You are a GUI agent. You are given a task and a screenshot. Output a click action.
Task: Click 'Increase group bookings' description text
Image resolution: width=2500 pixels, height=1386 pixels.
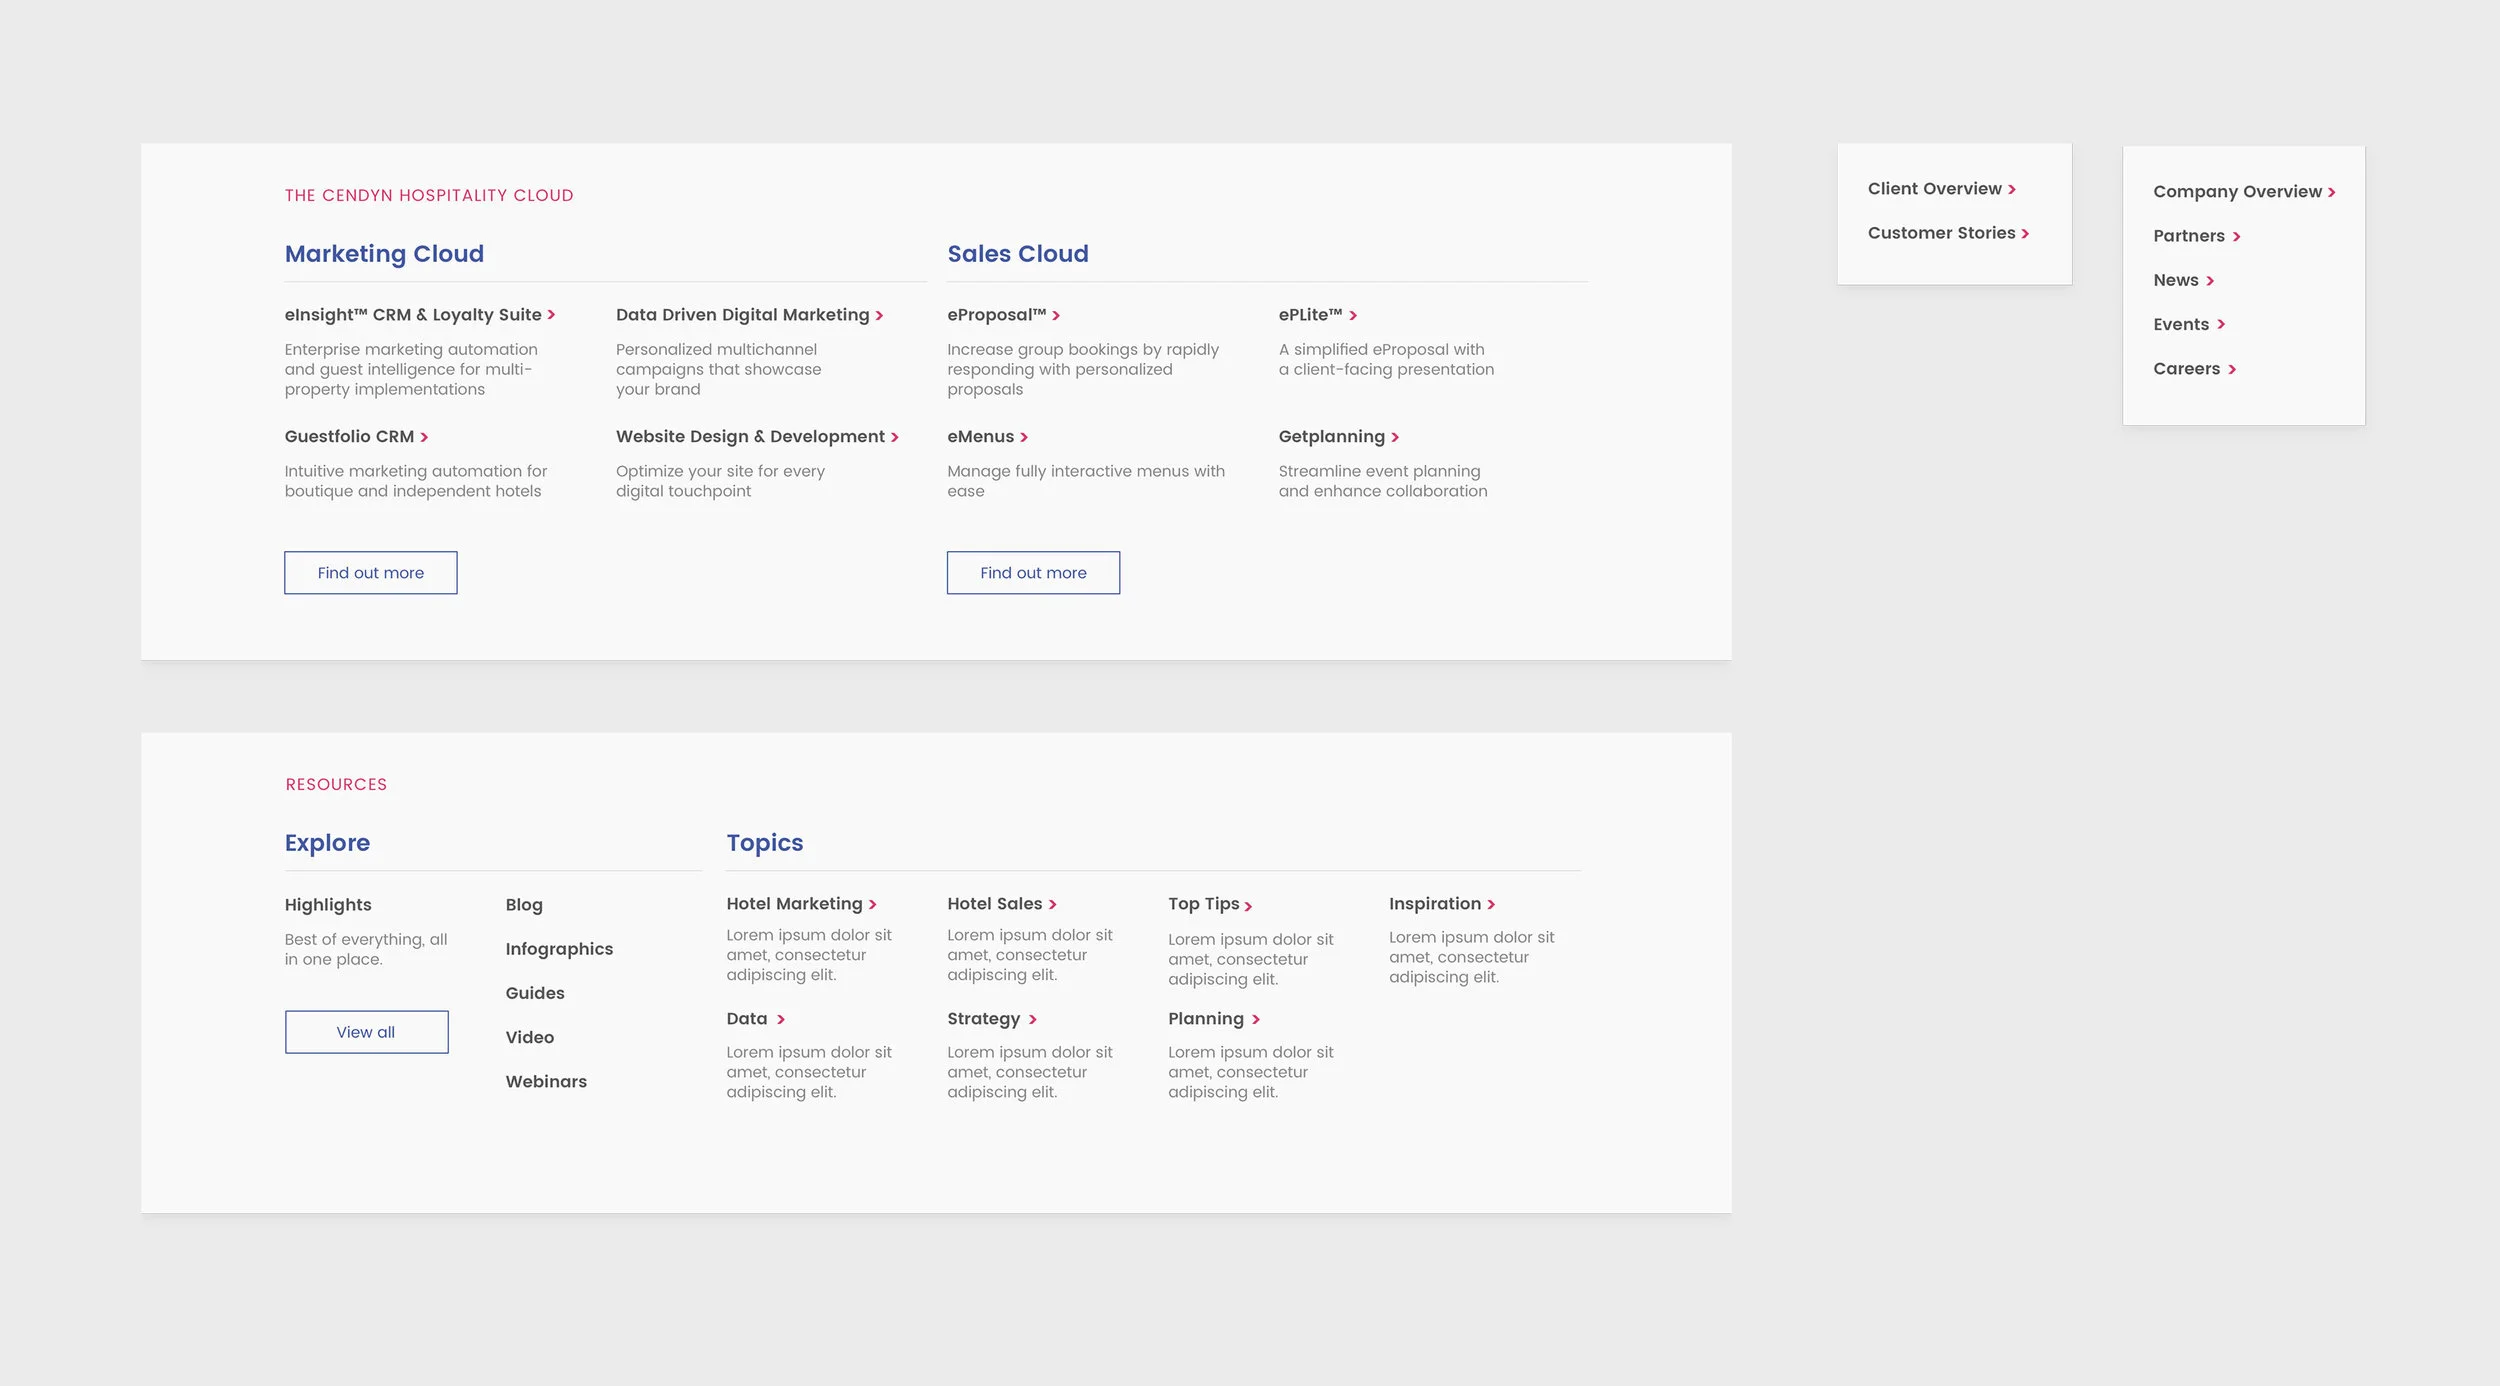coord(1083,369)
